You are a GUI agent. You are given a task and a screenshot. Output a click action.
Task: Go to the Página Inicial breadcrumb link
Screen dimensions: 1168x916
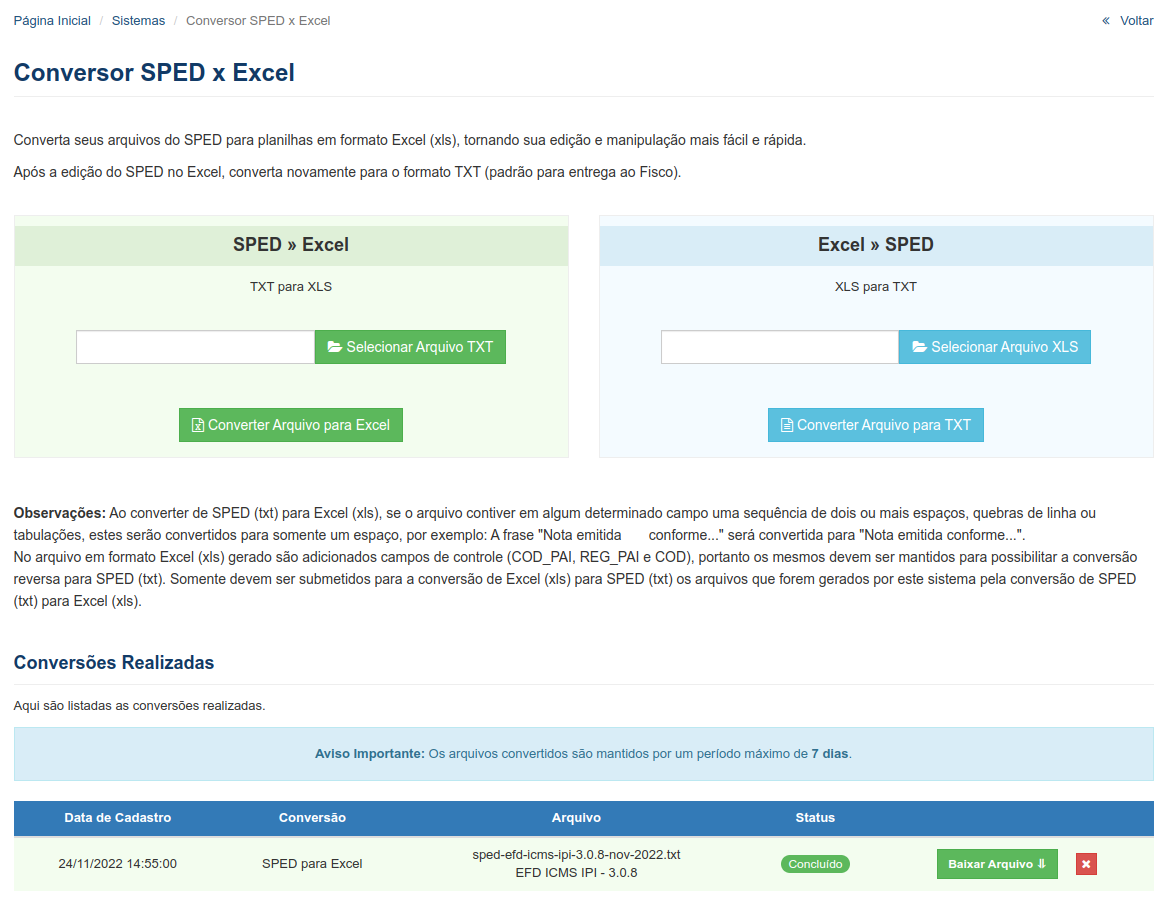click(x=52, y=21)
